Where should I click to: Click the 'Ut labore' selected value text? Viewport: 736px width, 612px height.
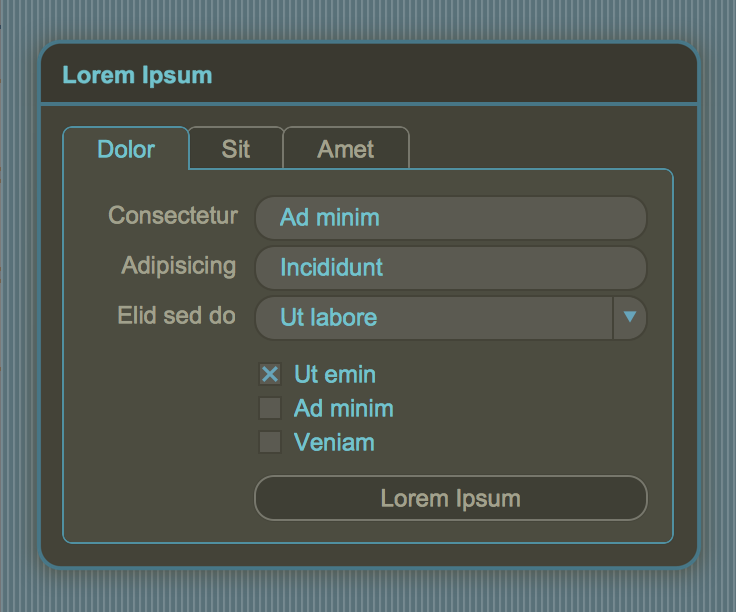click(329, 317)
